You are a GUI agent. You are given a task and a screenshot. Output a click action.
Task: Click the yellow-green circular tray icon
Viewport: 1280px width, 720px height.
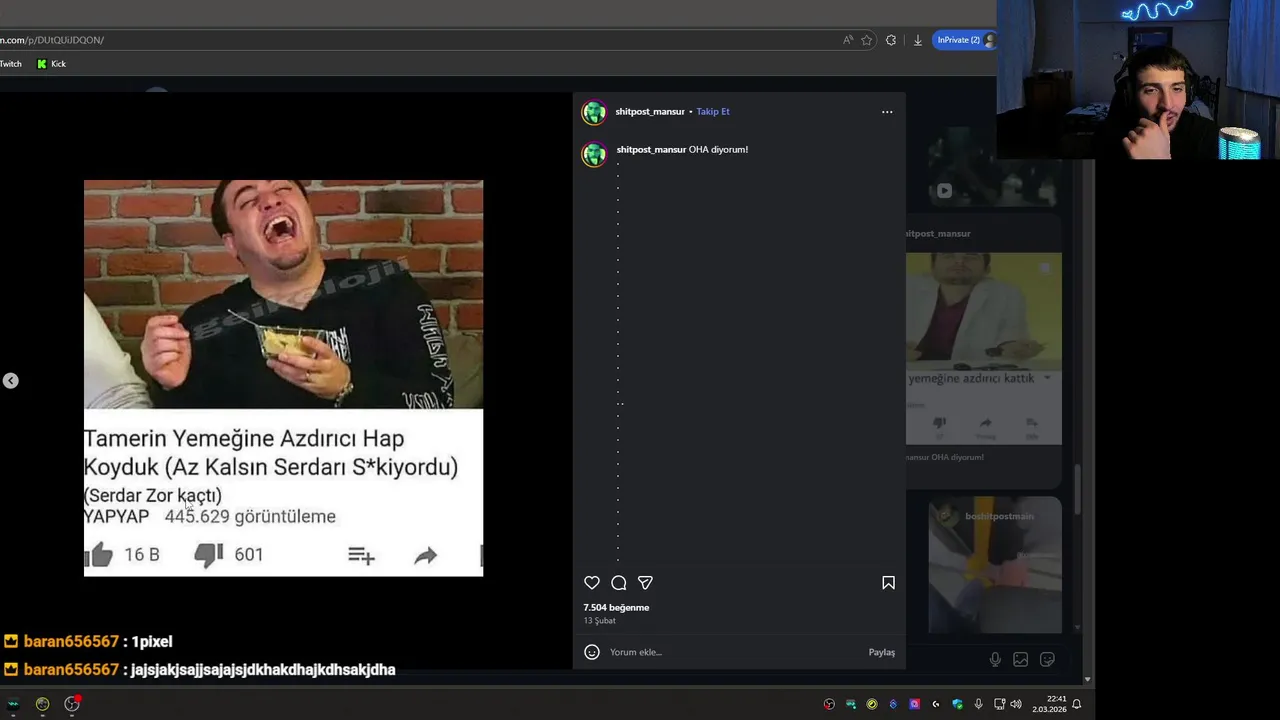(872, 704)
